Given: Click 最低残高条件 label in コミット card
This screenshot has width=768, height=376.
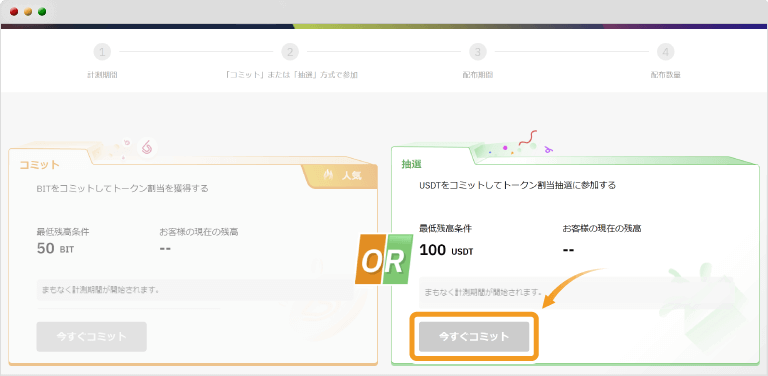Looking at the screenshot, I should (63, 232).
